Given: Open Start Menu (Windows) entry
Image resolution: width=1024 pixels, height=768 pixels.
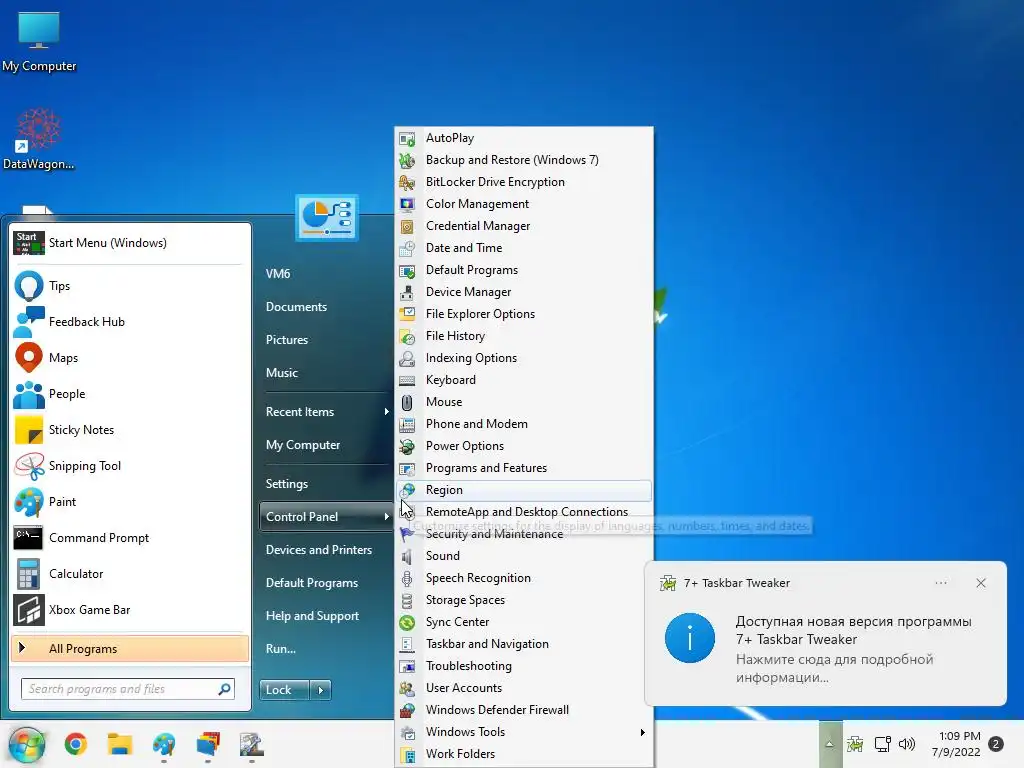Looking at the screenshot, I should (130, 243).
